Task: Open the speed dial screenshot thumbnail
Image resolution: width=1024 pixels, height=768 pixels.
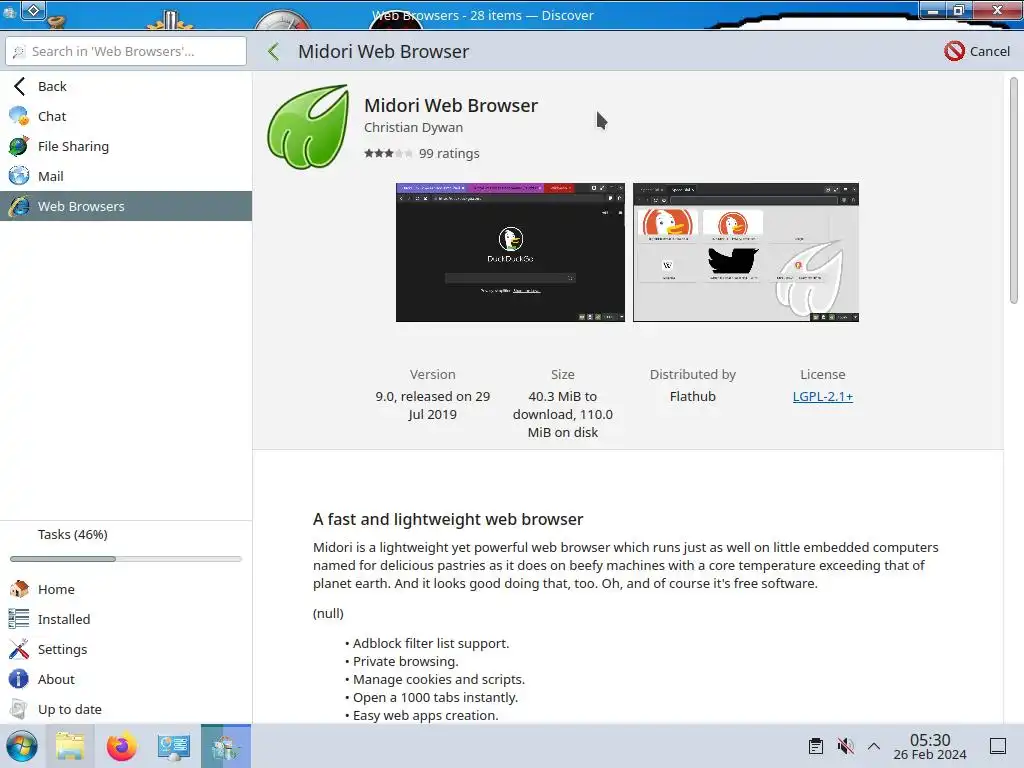Action: pos(746,252)
